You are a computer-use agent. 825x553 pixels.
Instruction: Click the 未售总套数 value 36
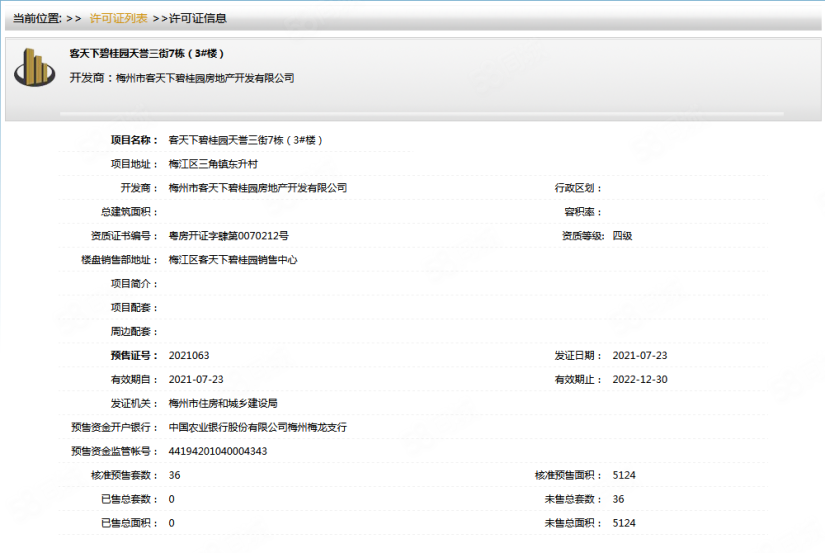(x=619, y=499)
